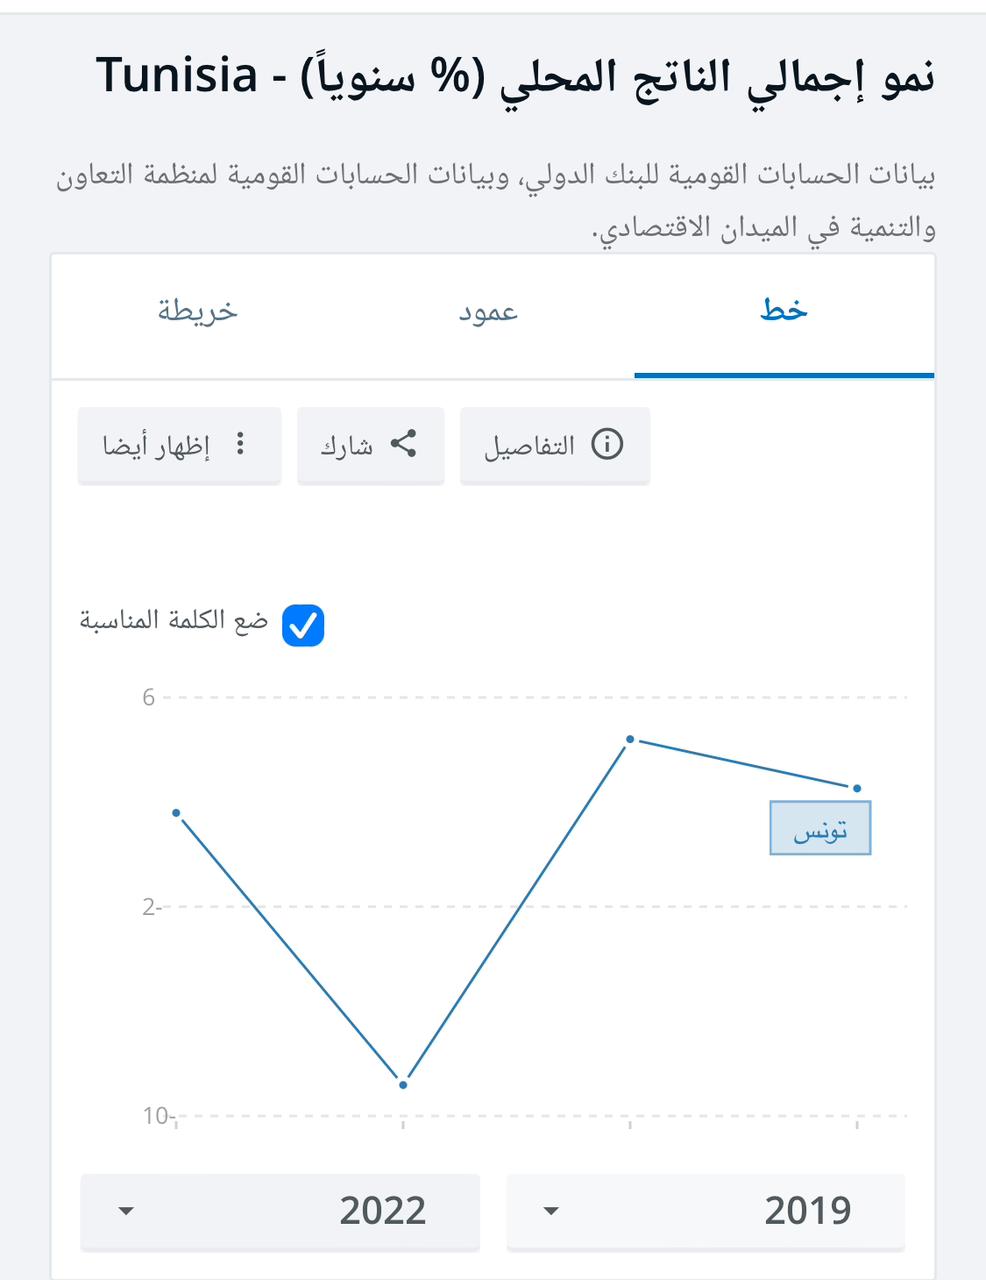The height and width of the screenshot is (1280, 986).
Task: Expand the arrow inside the 2022 selector
Action: 126,1211
